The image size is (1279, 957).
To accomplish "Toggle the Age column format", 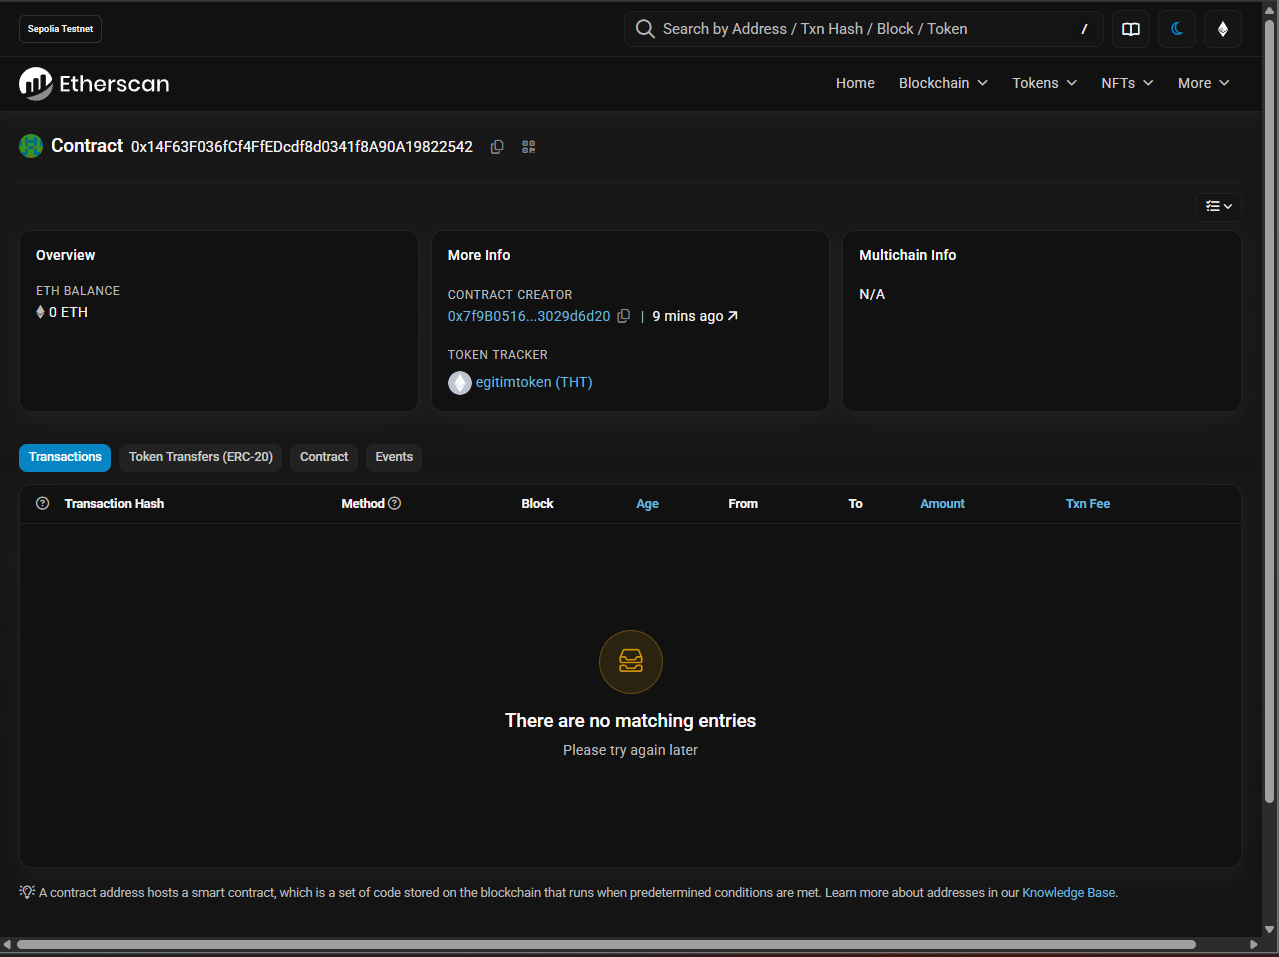I will click(647, 504).
